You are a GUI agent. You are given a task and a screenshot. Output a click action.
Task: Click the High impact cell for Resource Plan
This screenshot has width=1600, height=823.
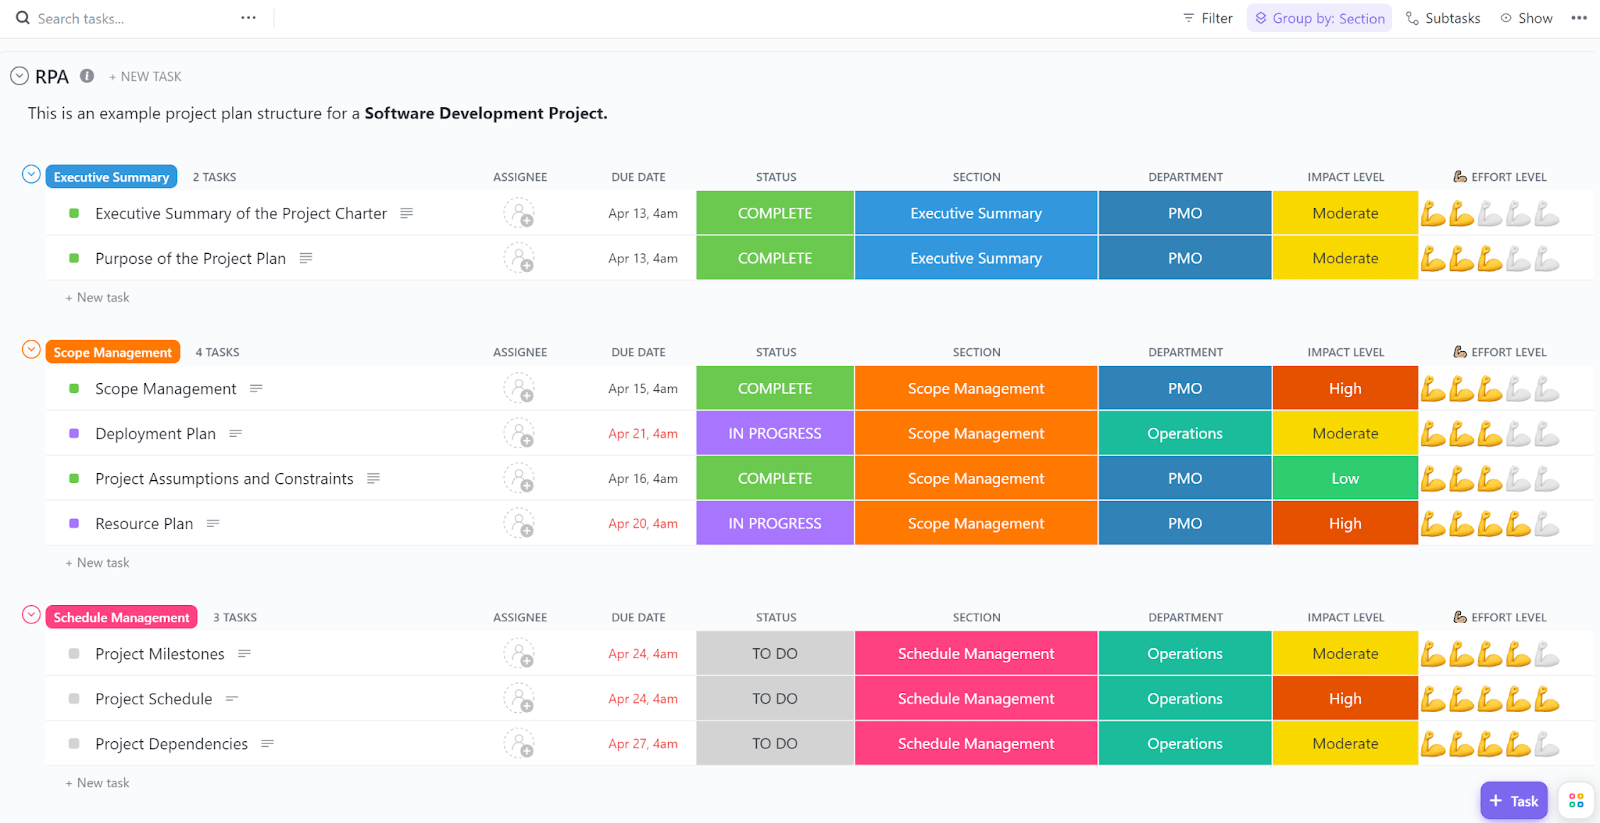pyautogui.click(x=1344, y=524)
